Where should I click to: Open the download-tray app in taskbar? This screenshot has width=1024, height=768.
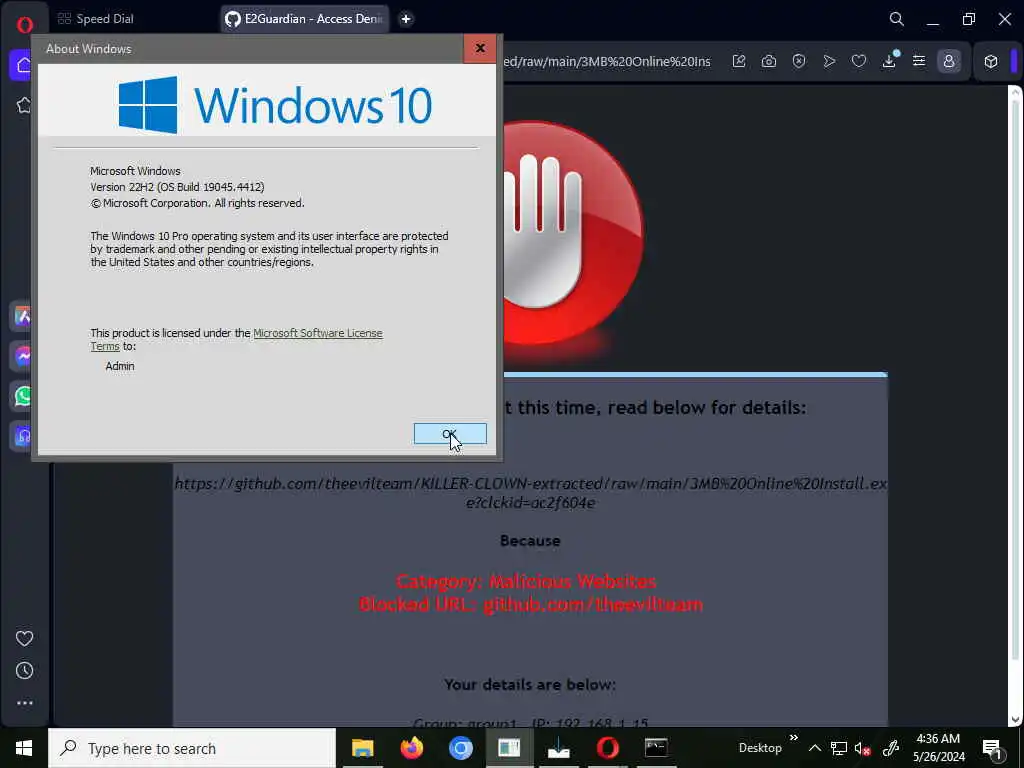point(558,748)
